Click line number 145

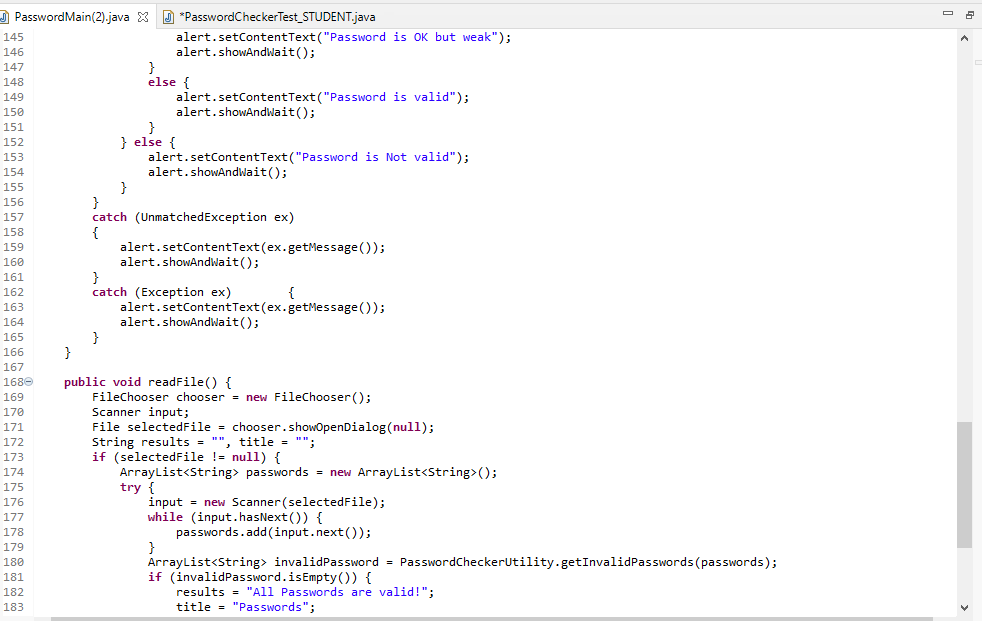(13, 37)
